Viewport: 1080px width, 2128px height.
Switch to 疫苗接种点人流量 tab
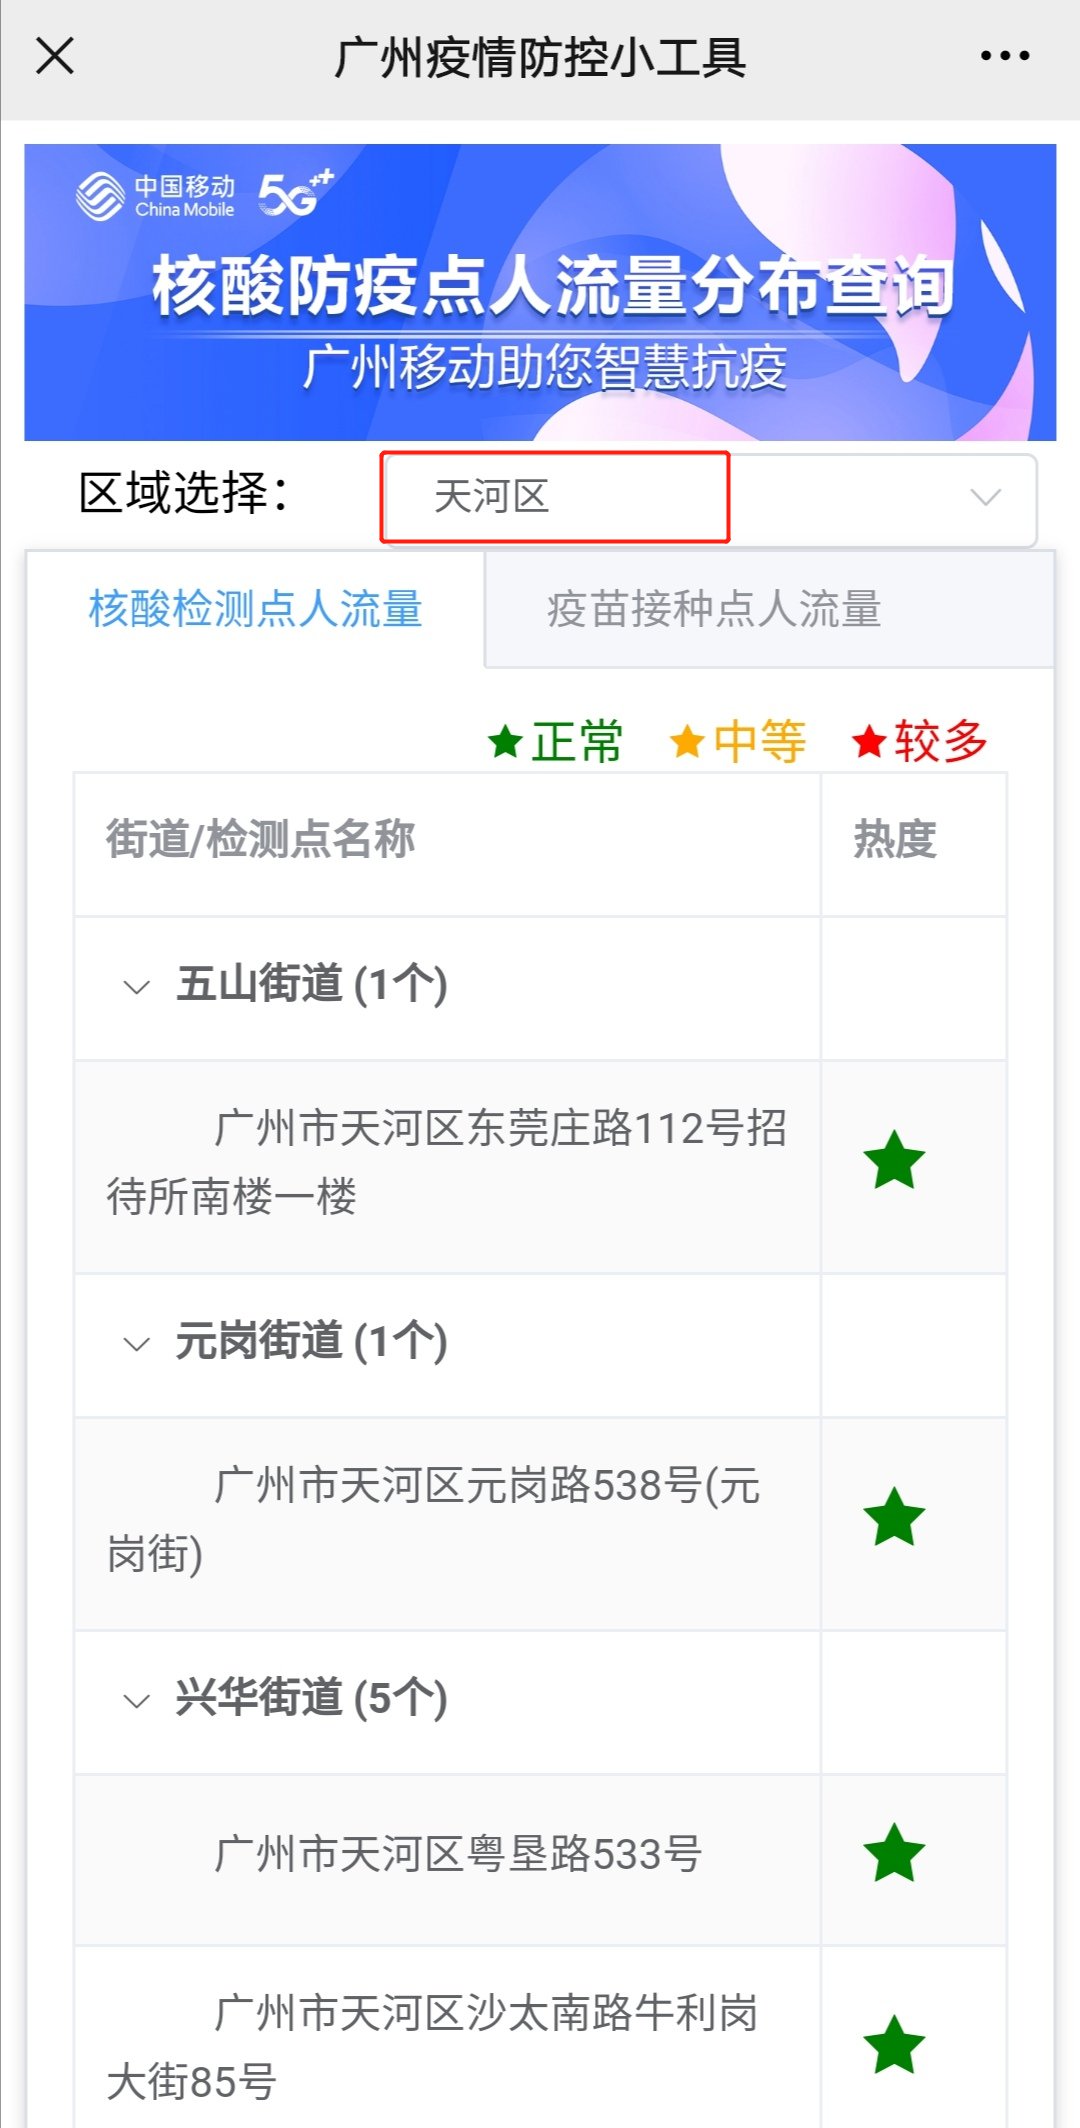[x=714, y=609]
